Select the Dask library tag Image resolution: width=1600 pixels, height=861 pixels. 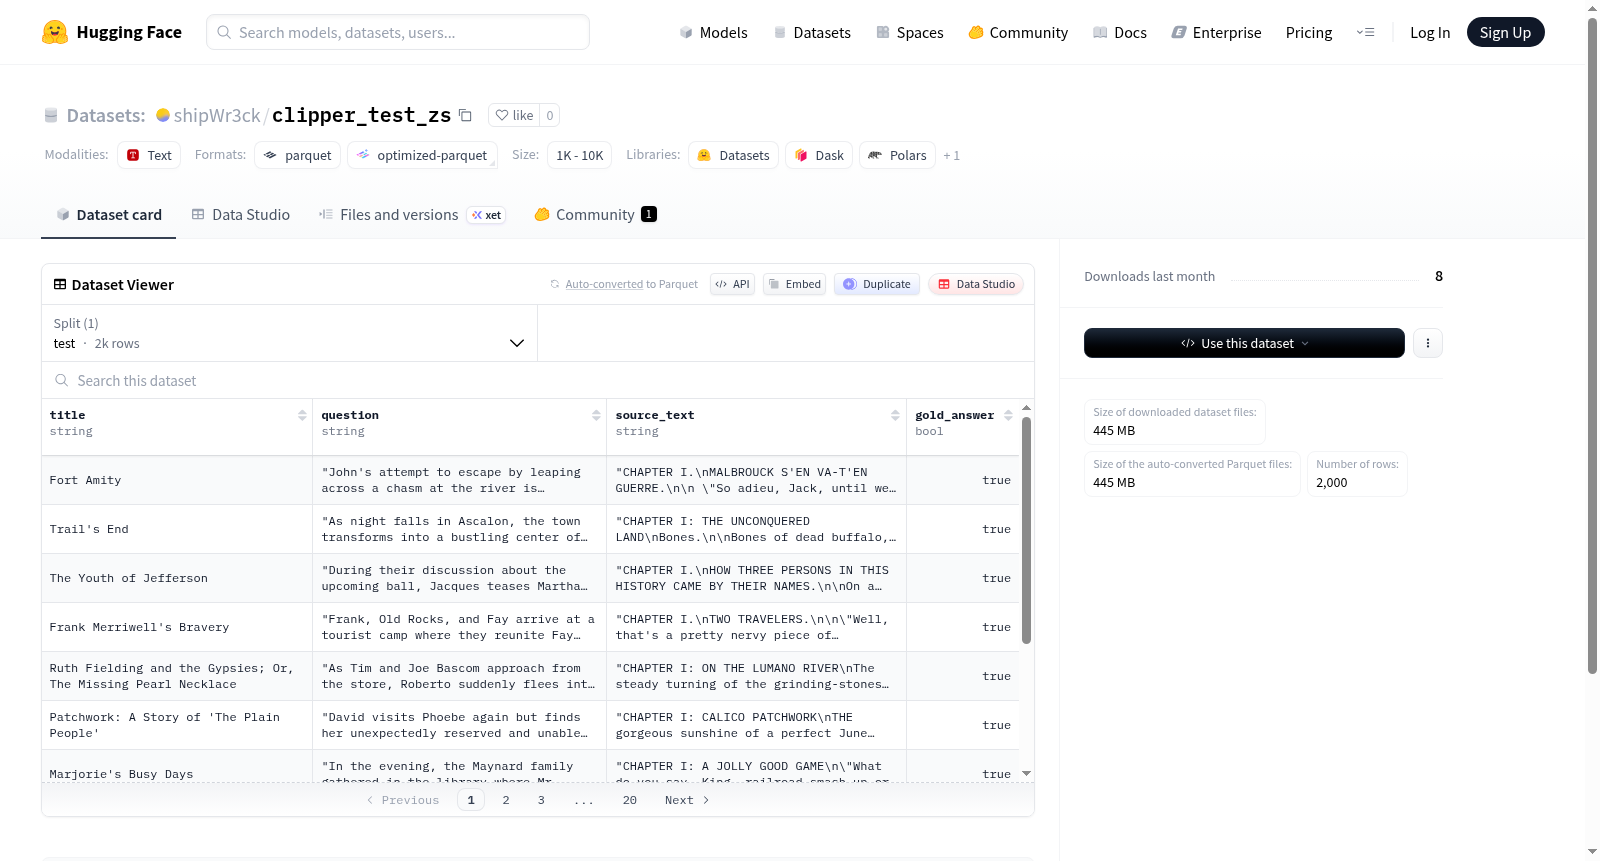(x=819, y=155)
